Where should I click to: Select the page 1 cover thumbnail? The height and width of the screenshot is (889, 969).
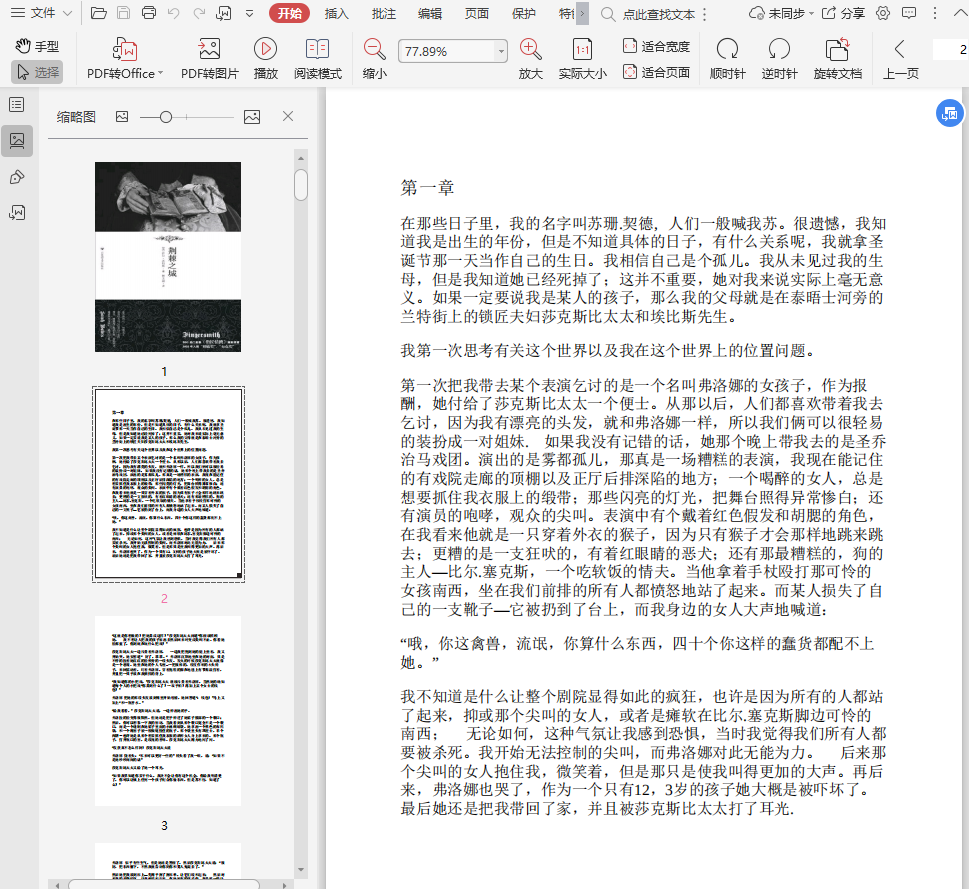pyautogui.click(x=167, y=257)
